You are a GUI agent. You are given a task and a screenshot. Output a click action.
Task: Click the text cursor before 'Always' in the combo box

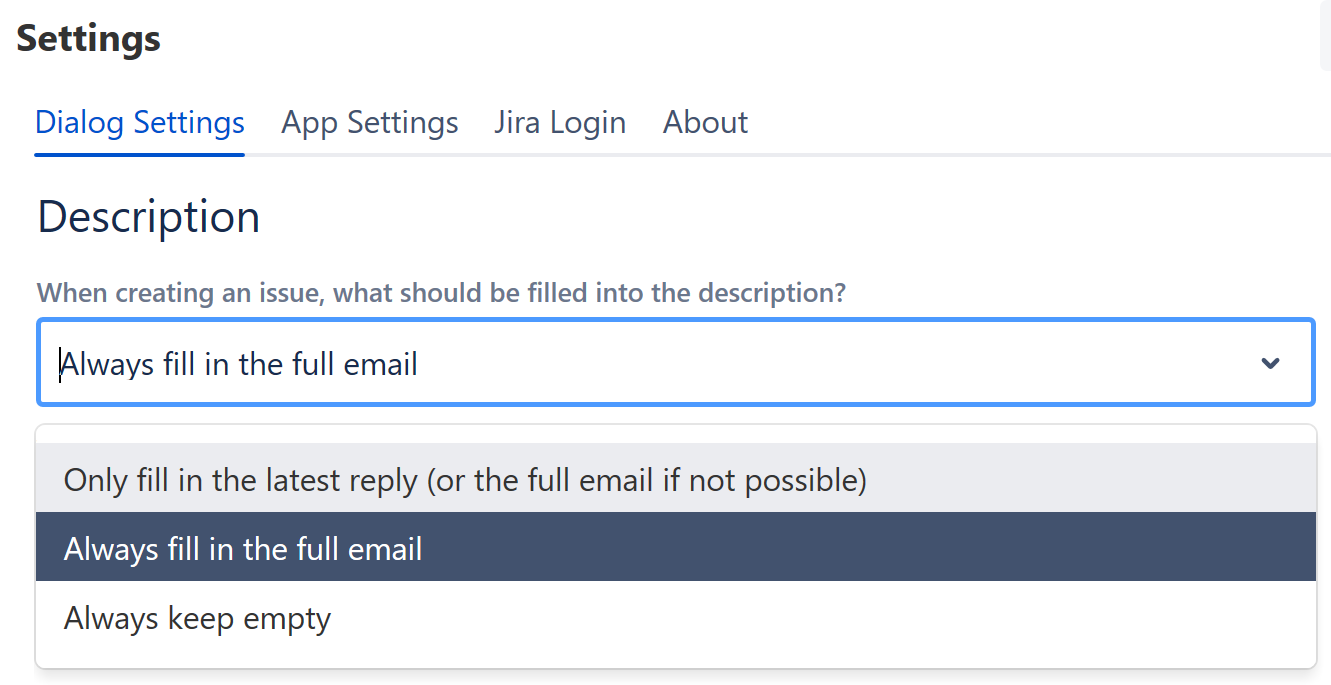pos(61,364)
